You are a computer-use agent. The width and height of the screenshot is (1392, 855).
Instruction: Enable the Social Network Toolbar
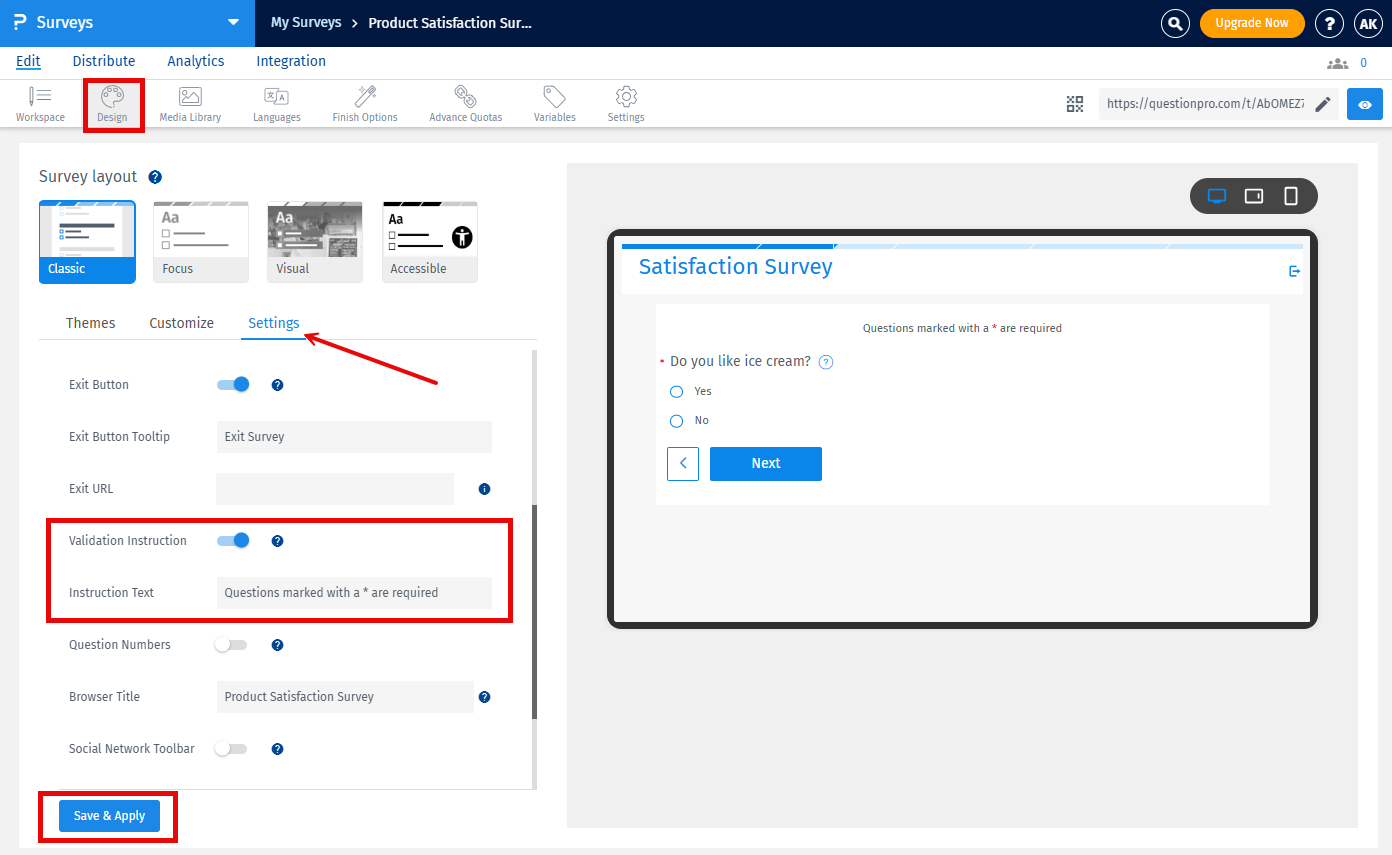coord(230,748)
